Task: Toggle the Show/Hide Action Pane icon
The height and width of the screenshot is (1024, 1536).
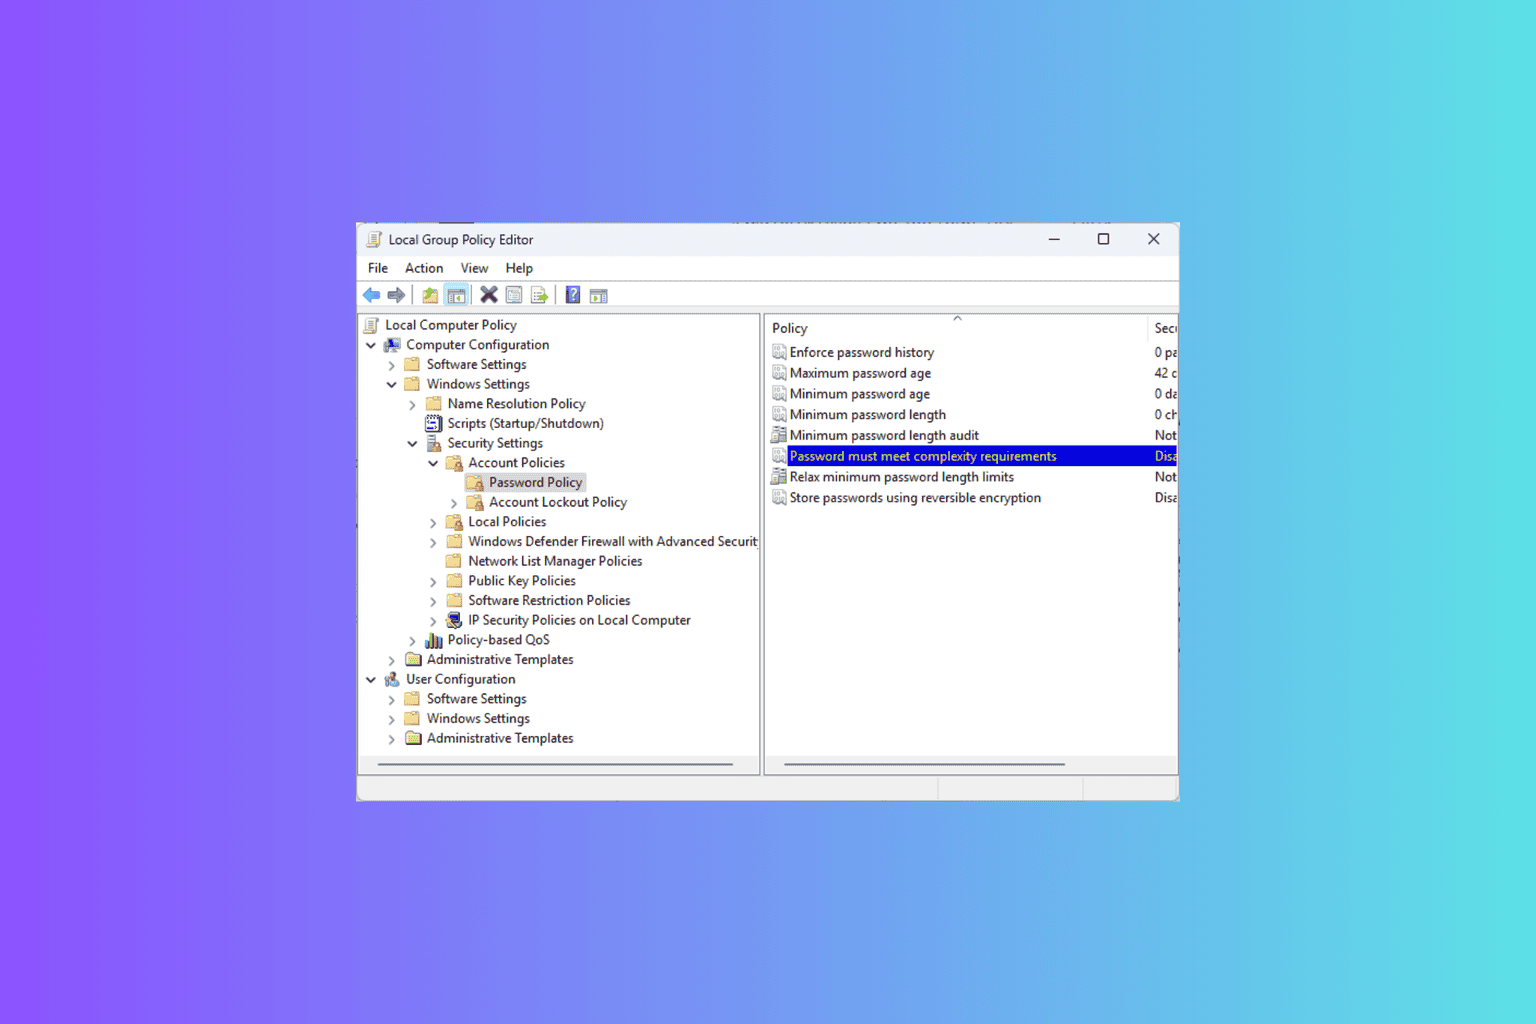Action: [x=599, y=295]
